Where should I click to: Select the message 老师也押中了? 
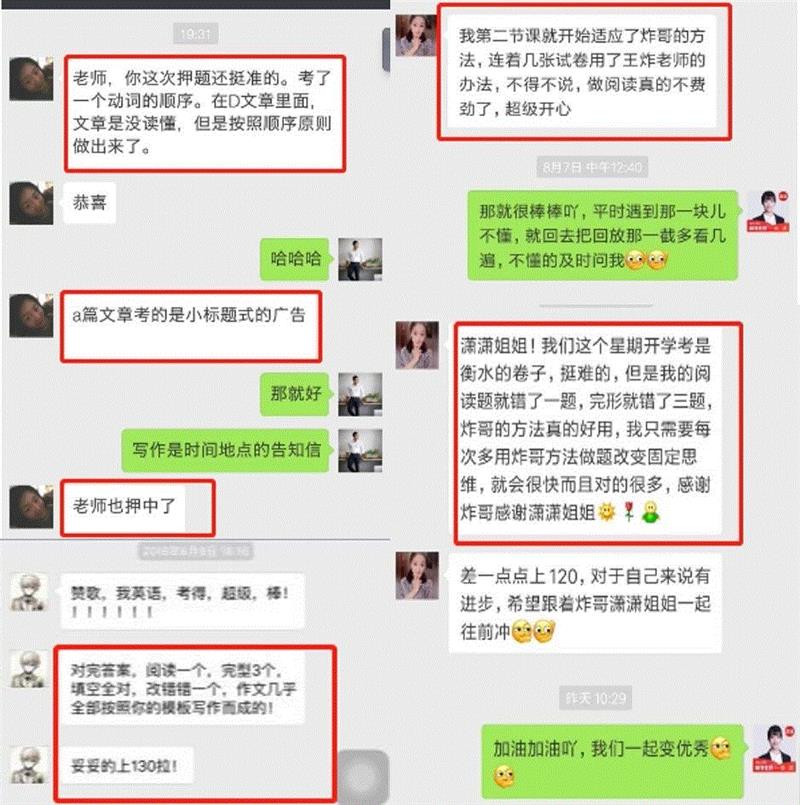123,507
